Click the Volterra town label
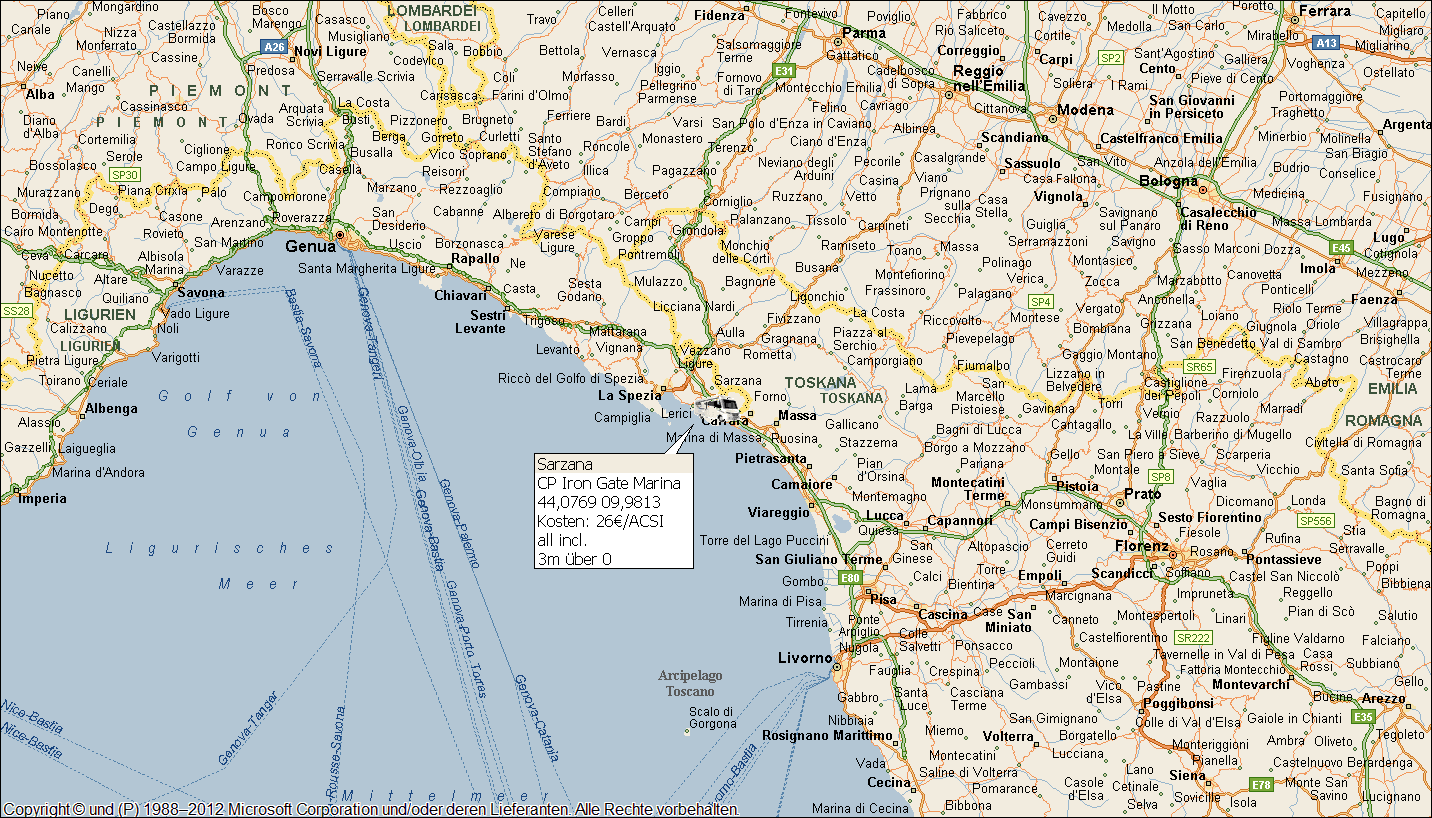This screenshot has width=1432, height=818. coord(1008,736)
